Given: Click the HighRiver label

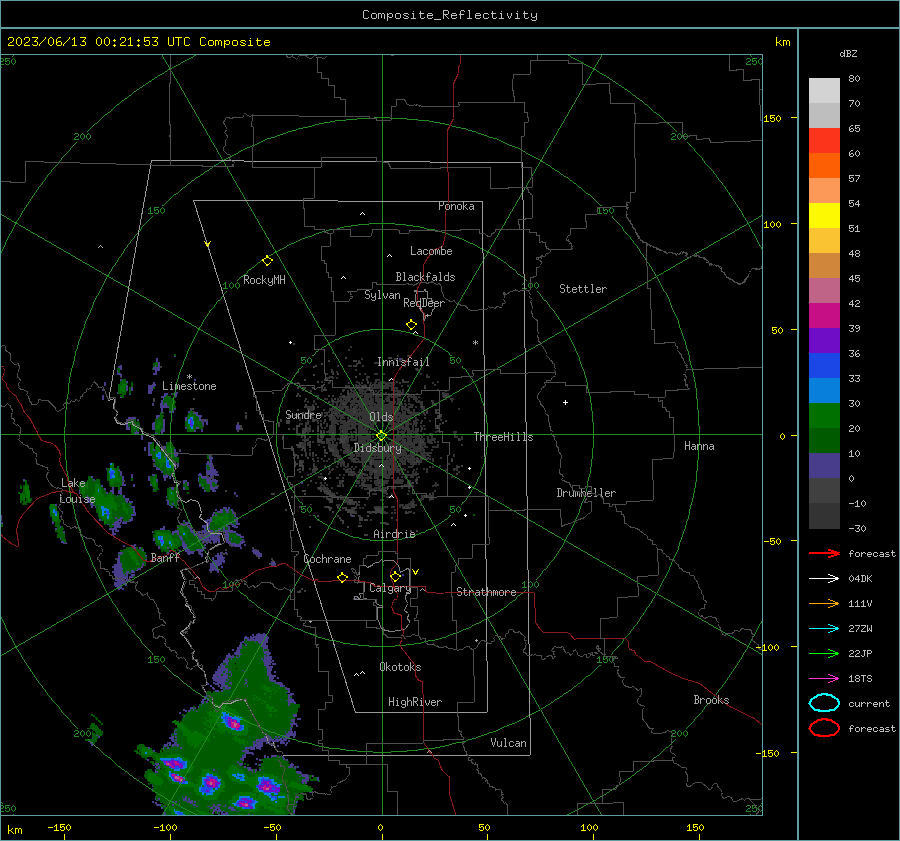Looking at the screenshot, I should pos(415,702).
